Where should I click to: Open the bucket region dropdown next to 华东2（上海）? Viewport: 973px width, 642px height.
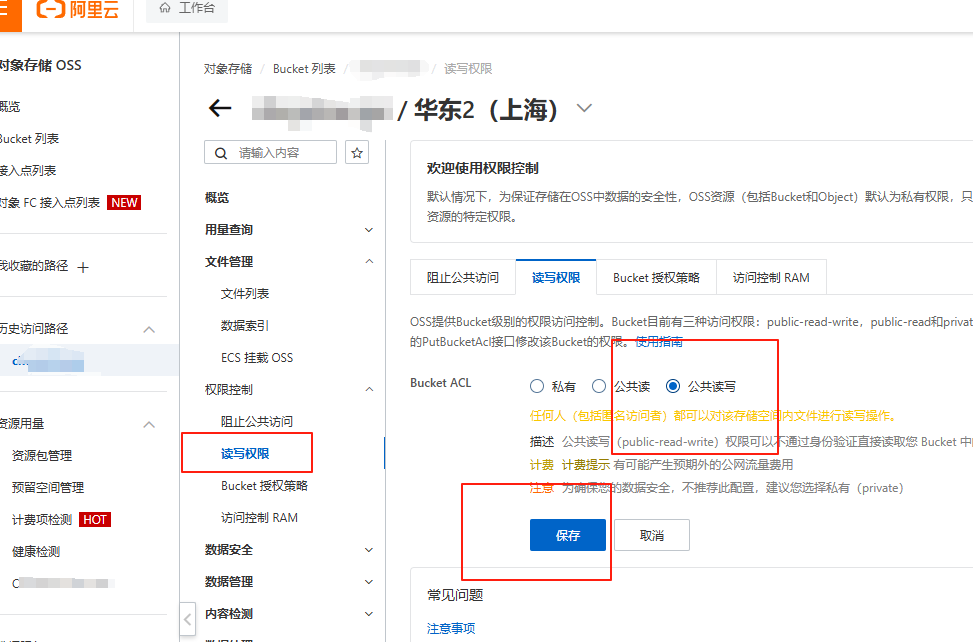pos(583,107)
